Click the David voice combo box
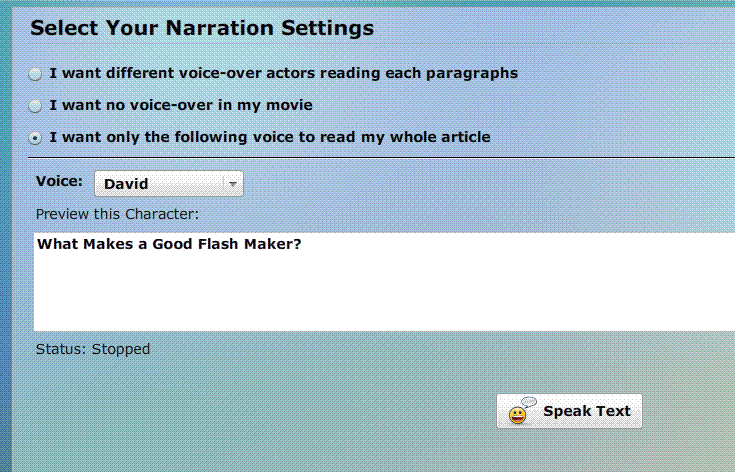Image resolution: width=735 pixels, height=472 pixels. coord(169,184)
